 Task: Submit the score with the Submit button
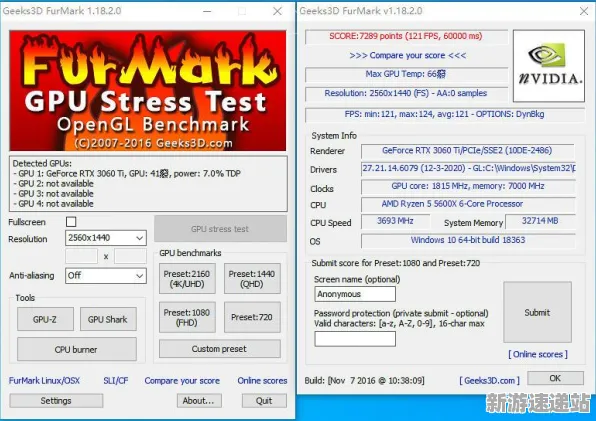pyautogui.click(x=537, y=312)
